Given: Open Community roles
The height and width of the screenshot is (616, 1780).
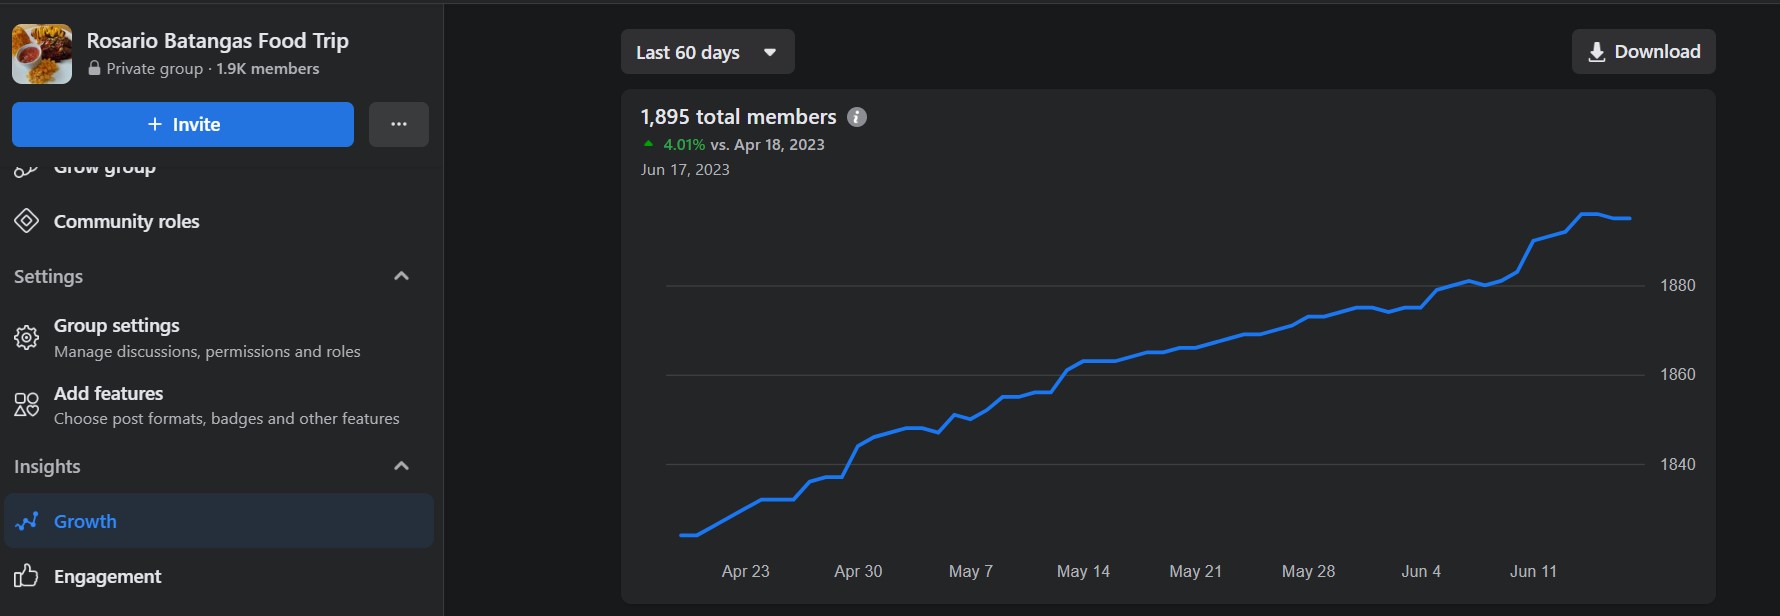Looking at the screenshot, I should click(127, 221).
